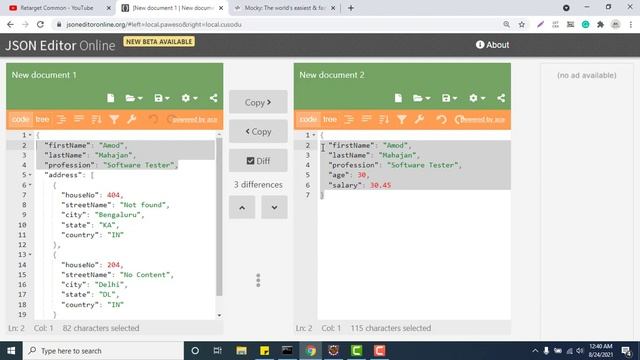Share the left document
The image size is (640, 360).
pyautogui.click(x=213, y=98)
